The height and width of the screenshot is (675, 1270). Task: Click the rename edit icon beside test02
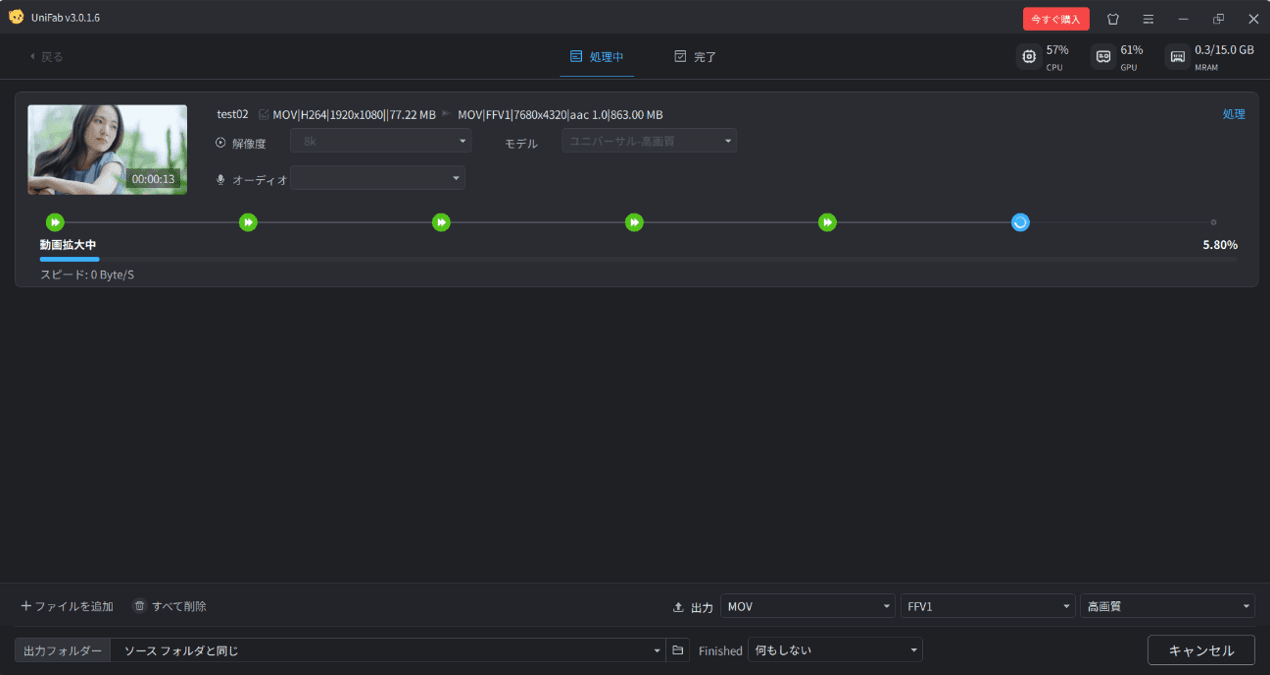(x=264, y=114)
